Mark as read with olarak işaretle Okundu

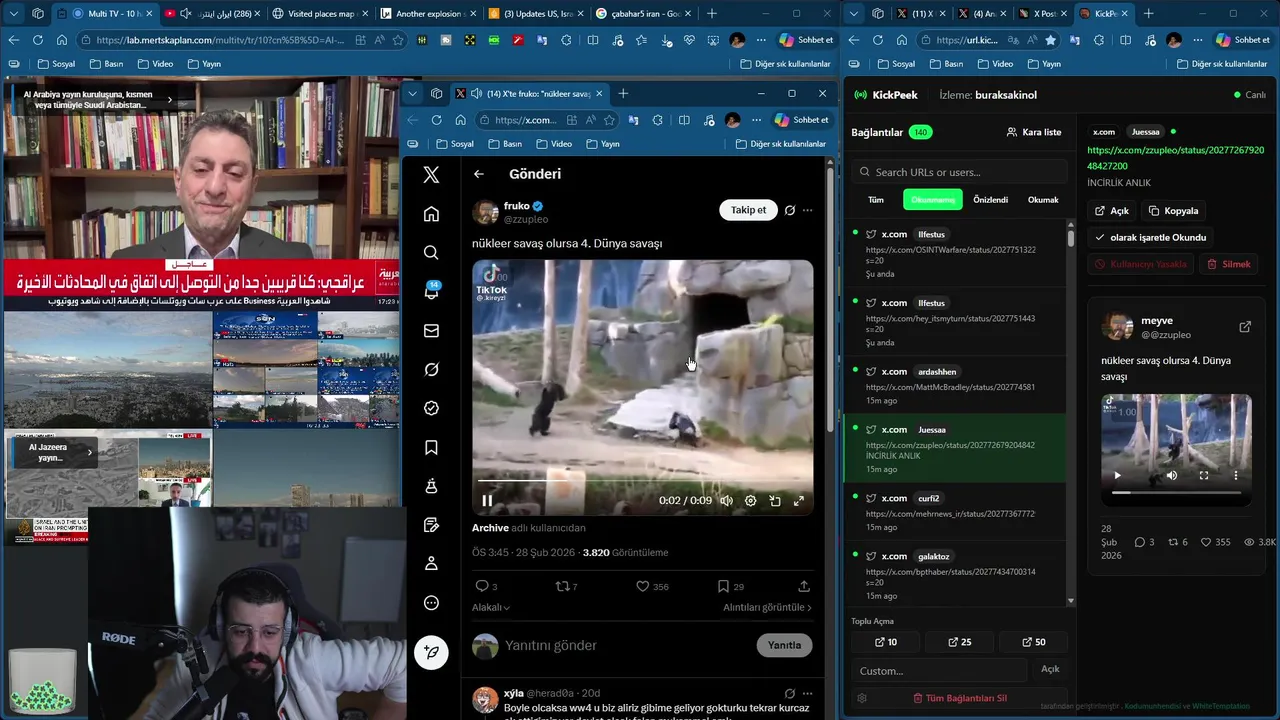(1151, 238)
